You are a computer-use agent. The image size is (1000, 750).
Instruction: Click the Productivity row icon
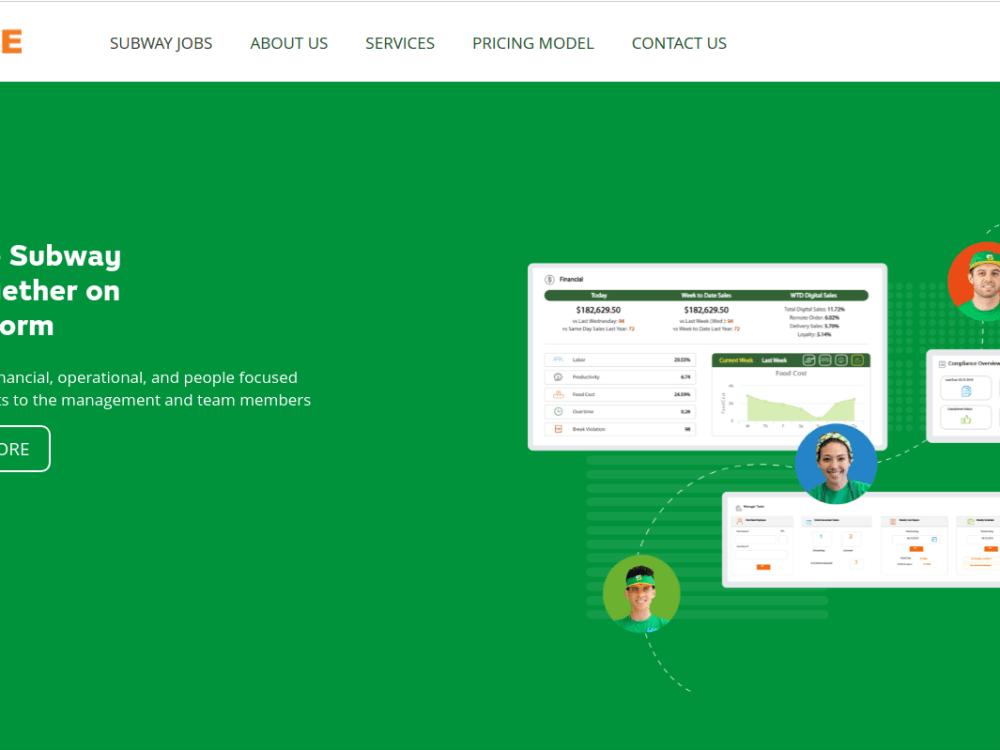coord(558,377)
